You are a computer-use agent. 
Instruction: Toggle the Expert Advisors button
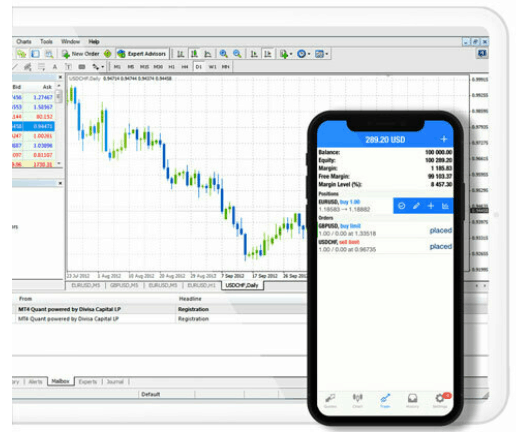tap(141, 54)
